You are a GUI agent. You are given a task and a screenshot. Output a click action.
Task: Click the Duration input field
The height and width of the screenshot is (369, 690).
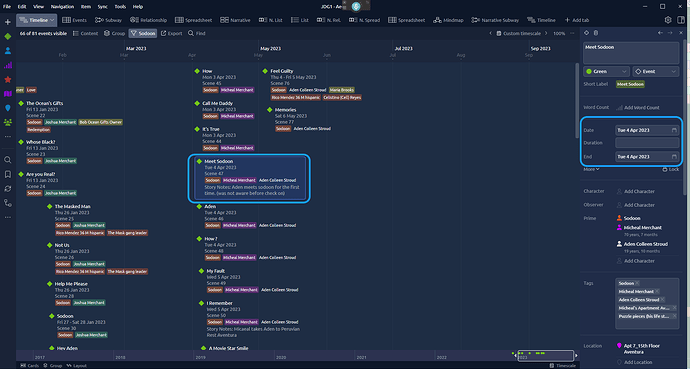tap(647, 143)
